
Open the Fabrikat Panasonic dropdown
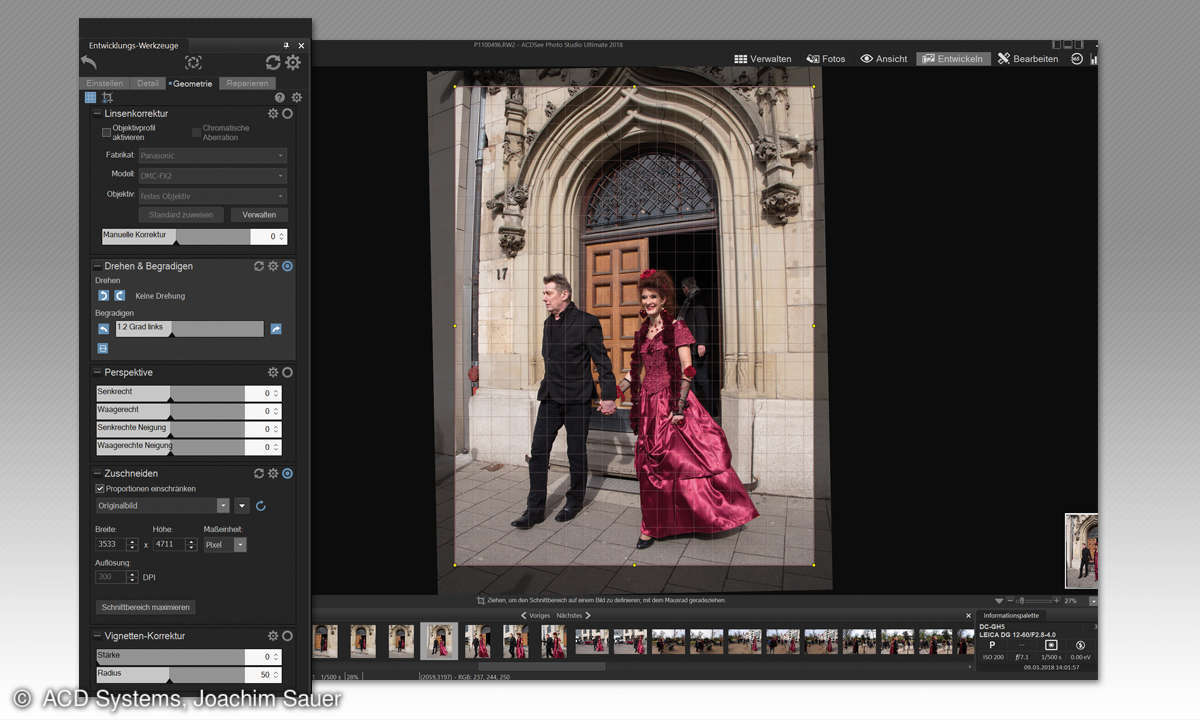click(x=212, y=156)
